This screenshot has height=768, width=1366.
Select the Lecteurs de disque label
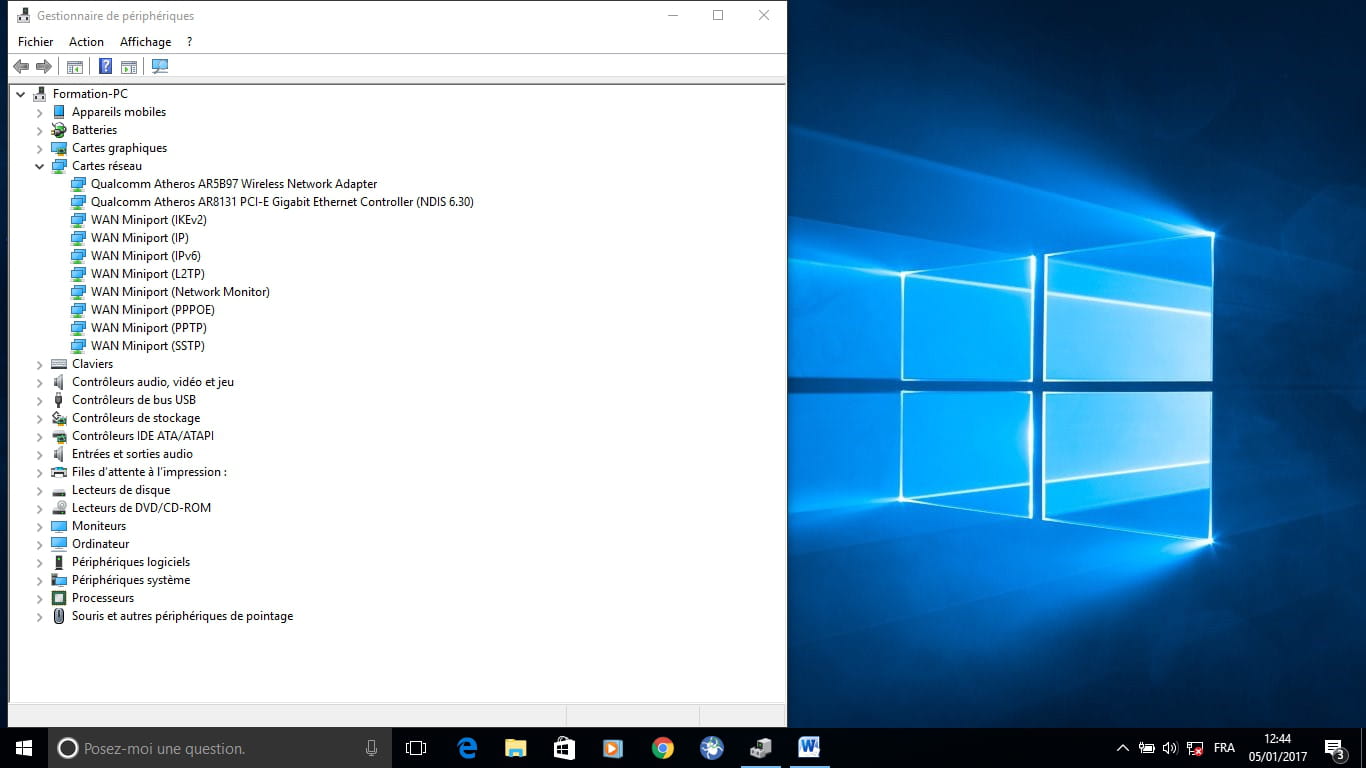click(121, 490)
